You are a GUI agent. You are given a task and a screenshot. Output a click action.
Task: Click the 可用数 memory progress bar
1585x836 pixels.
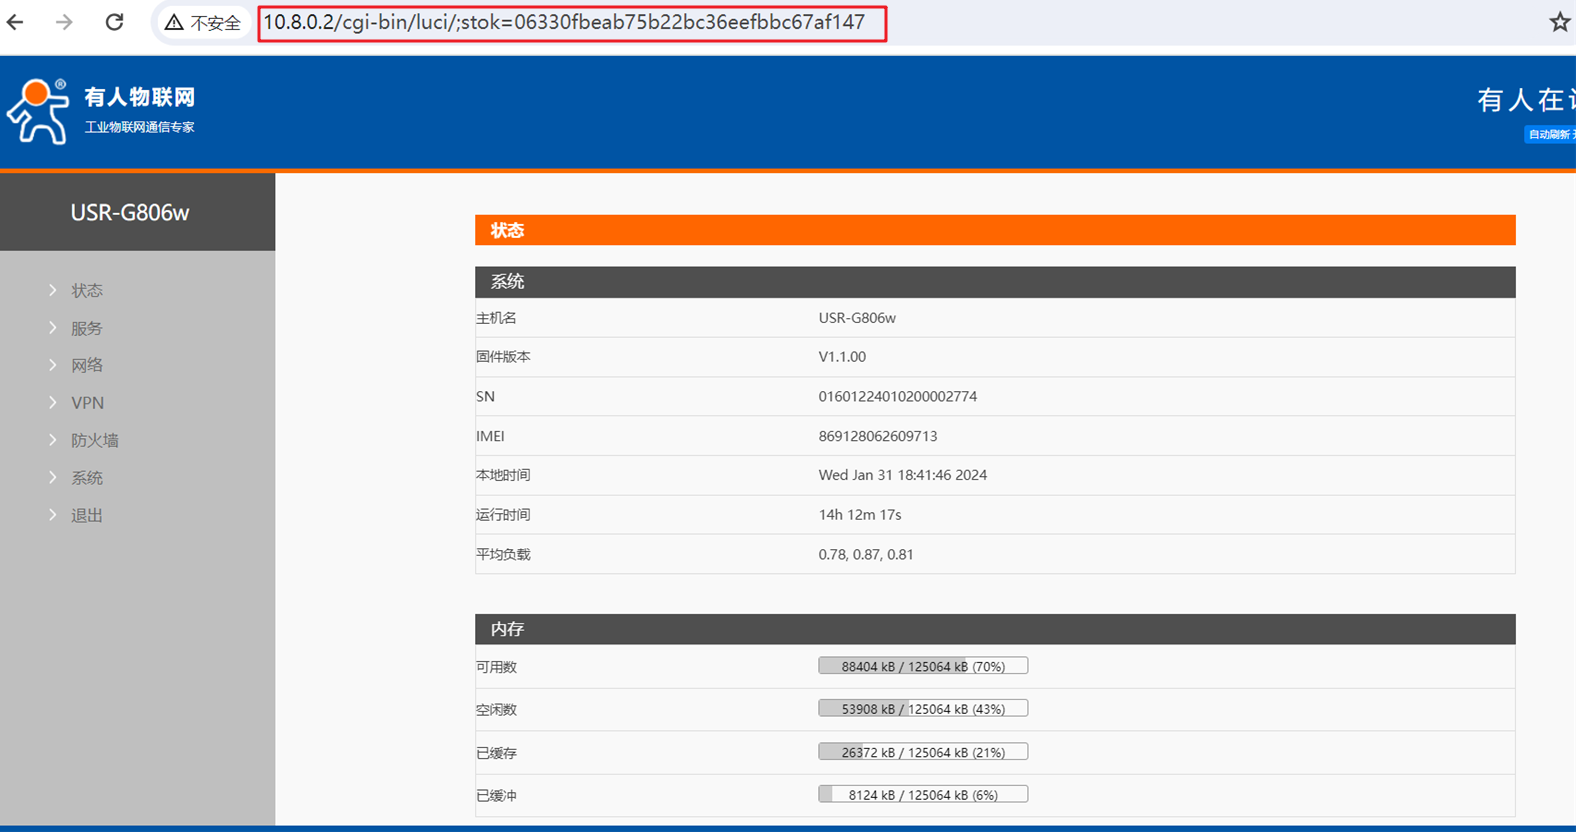click(x=922, y=667)
